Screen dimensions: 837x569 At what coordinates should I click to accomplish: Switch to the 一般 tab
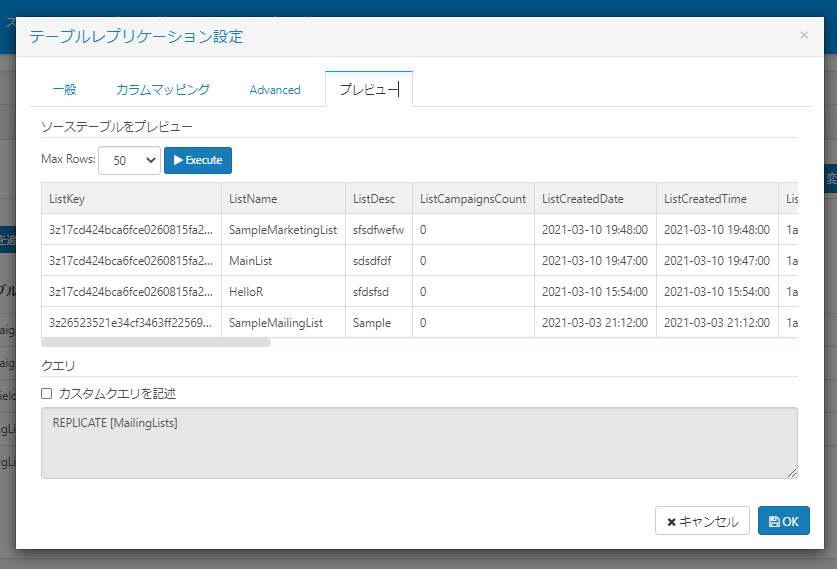[64, 89]
